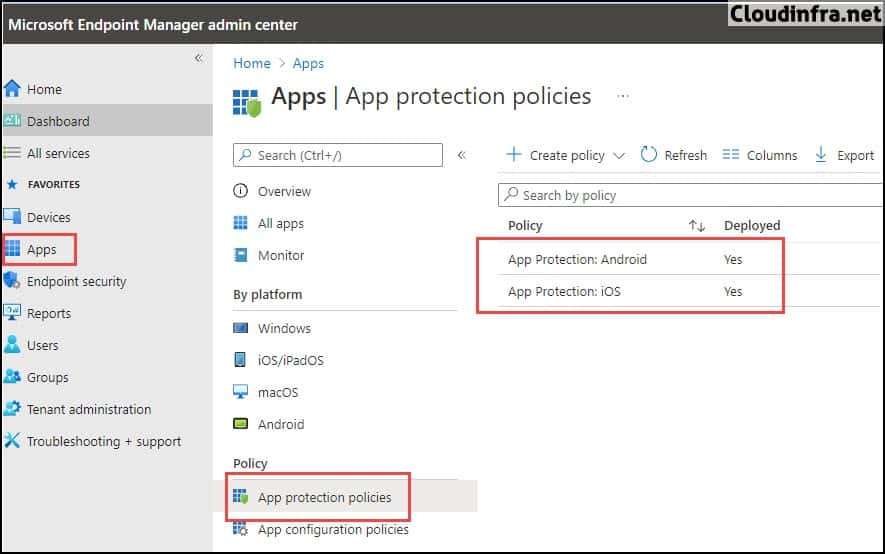The width and height of the screenshot is (885, 554).
Task: Focus the Search (Ctrl+/) input field
Action: tap(338, 155)
